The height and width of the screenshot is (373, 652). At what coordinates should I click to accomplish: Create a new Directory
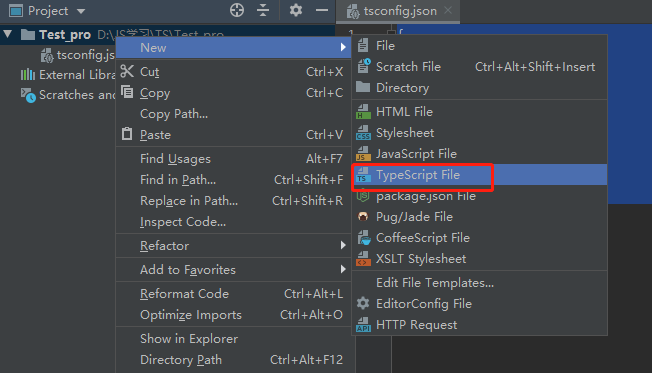point(479,88)
